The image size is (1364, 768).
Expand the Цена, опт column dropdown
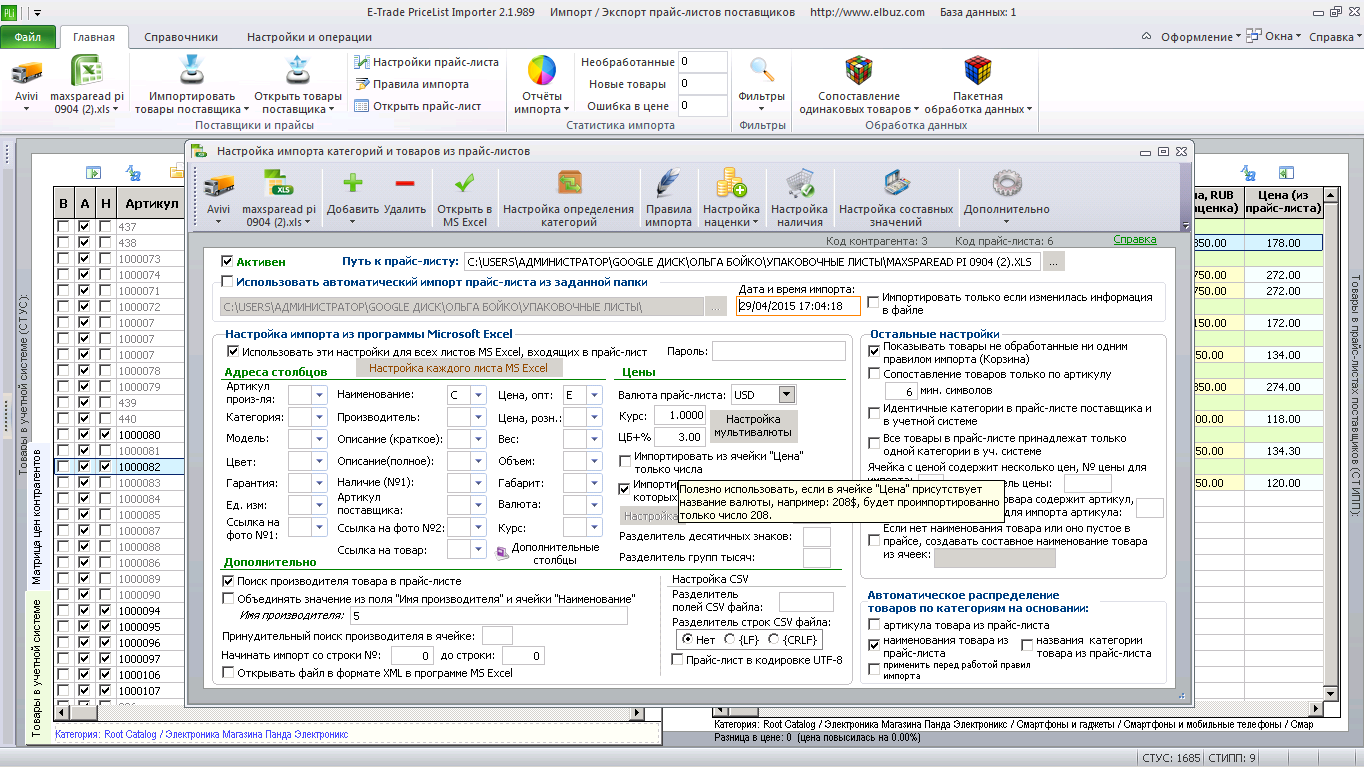pos(594,395)
